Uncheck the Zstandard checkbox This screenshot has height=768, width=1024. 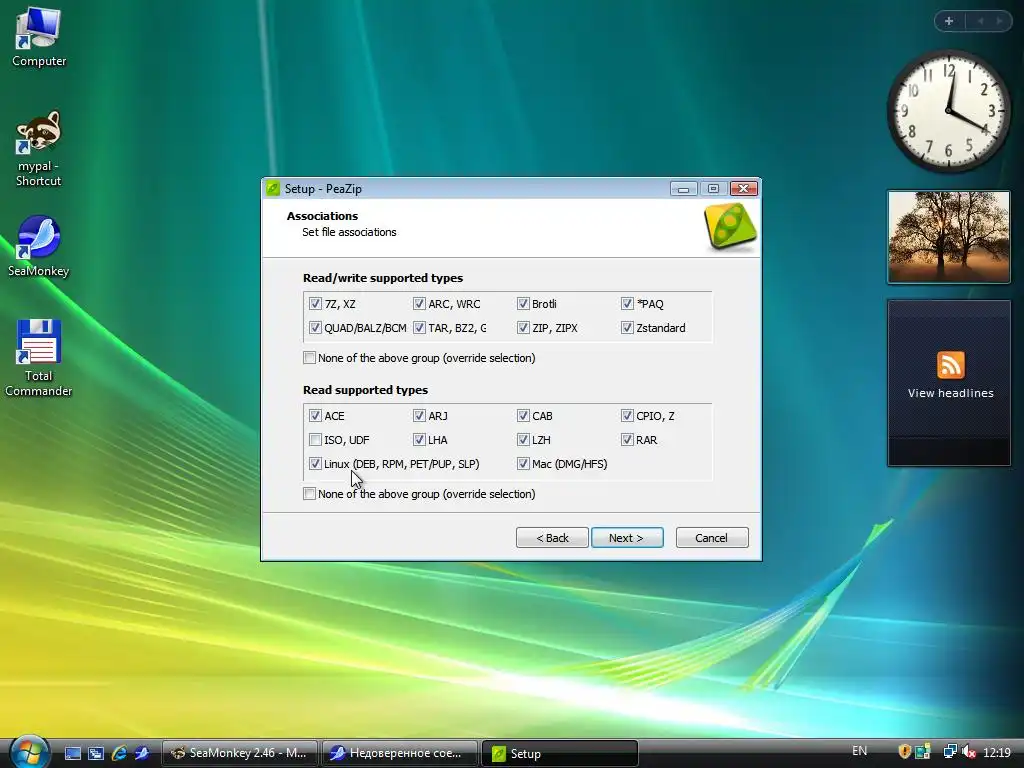627,328
